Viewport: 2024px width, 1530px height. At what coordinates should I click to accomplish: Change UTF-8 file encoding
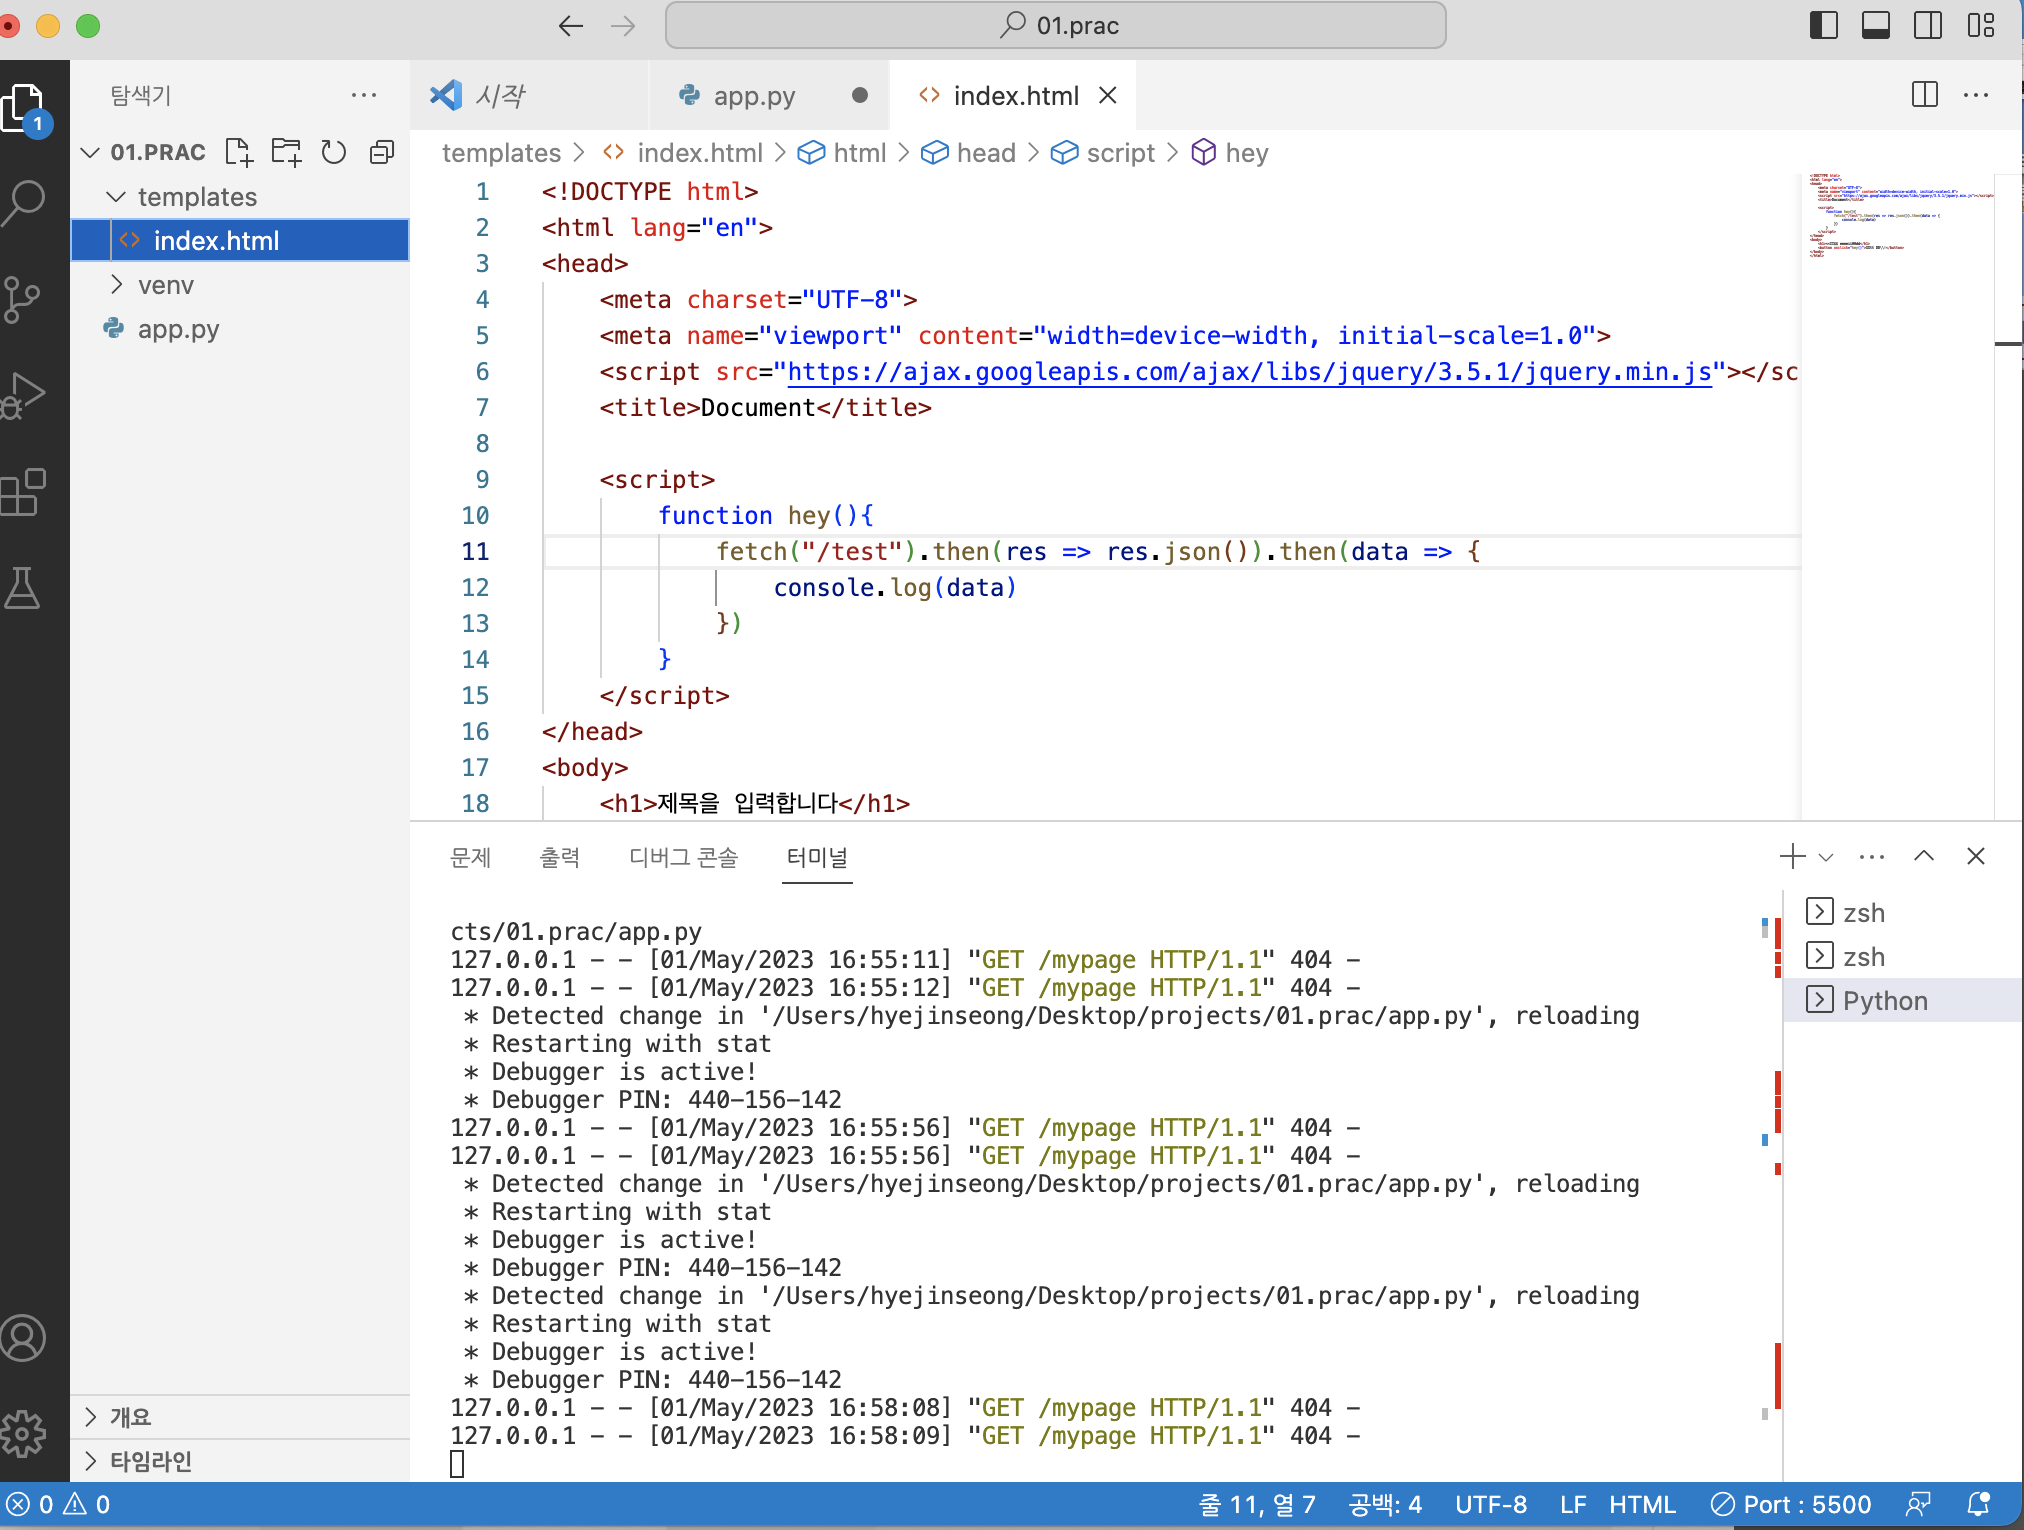pyautogui.click(x=1491, y=1504)
